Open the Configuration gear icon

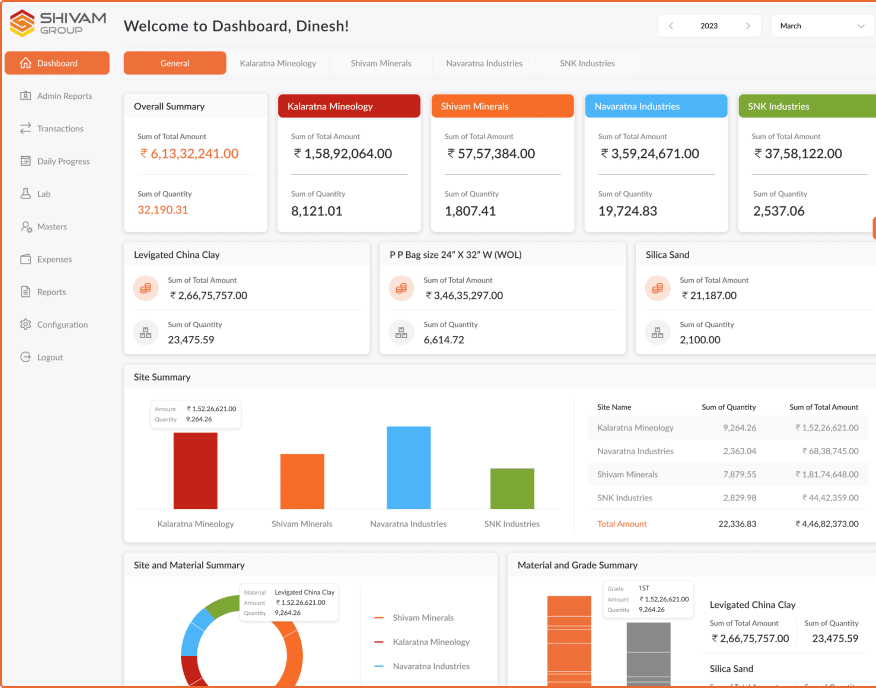click(x=26, y=325)
